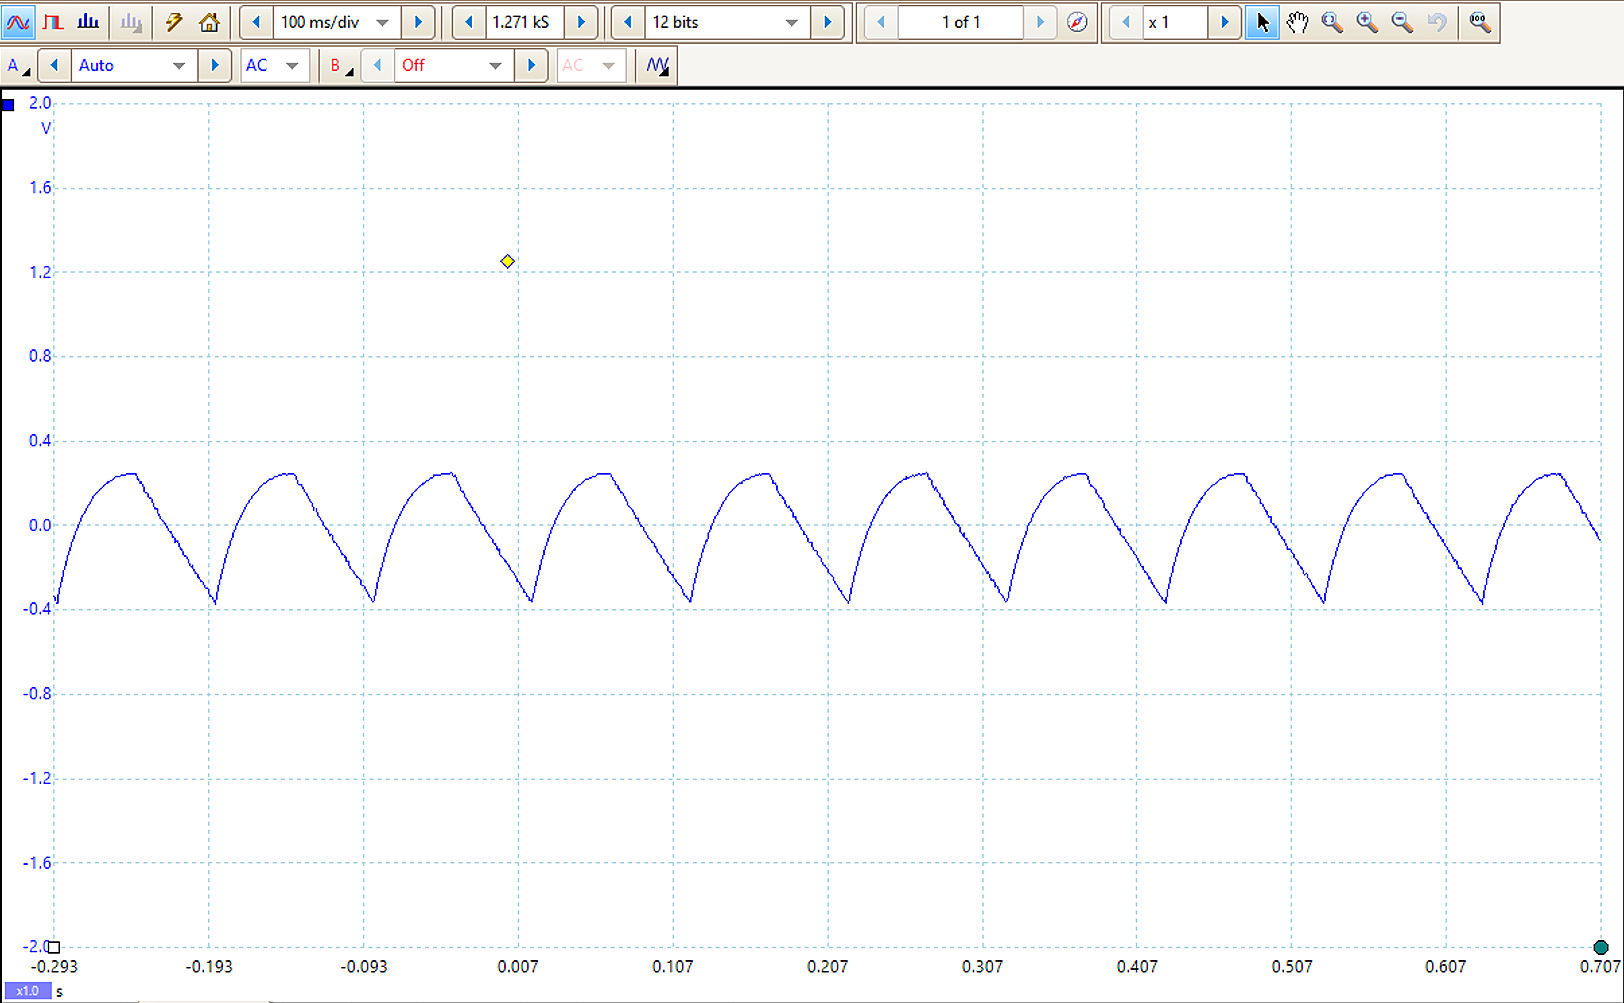Screen dimensions: 1624x1003
Task: Click the -1.6 voltage axis label
Action: click(37, 863)
